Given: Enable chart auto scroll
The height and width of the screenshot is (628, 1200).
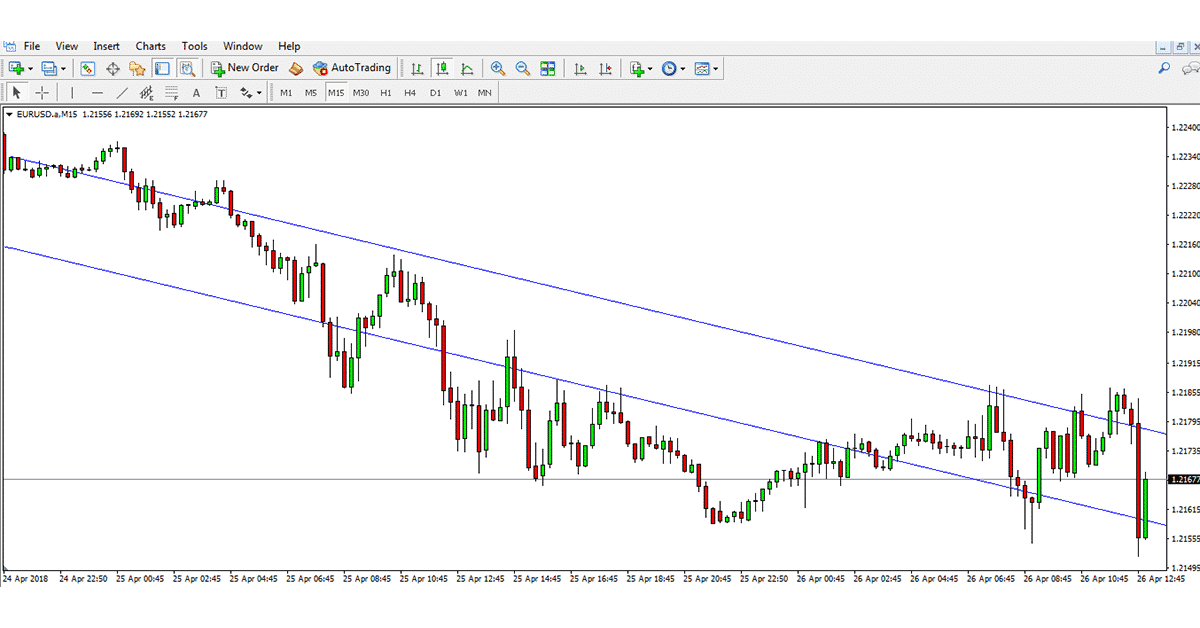Looking at the screenshot, I should pyautogui.click(x=580, y=68).
